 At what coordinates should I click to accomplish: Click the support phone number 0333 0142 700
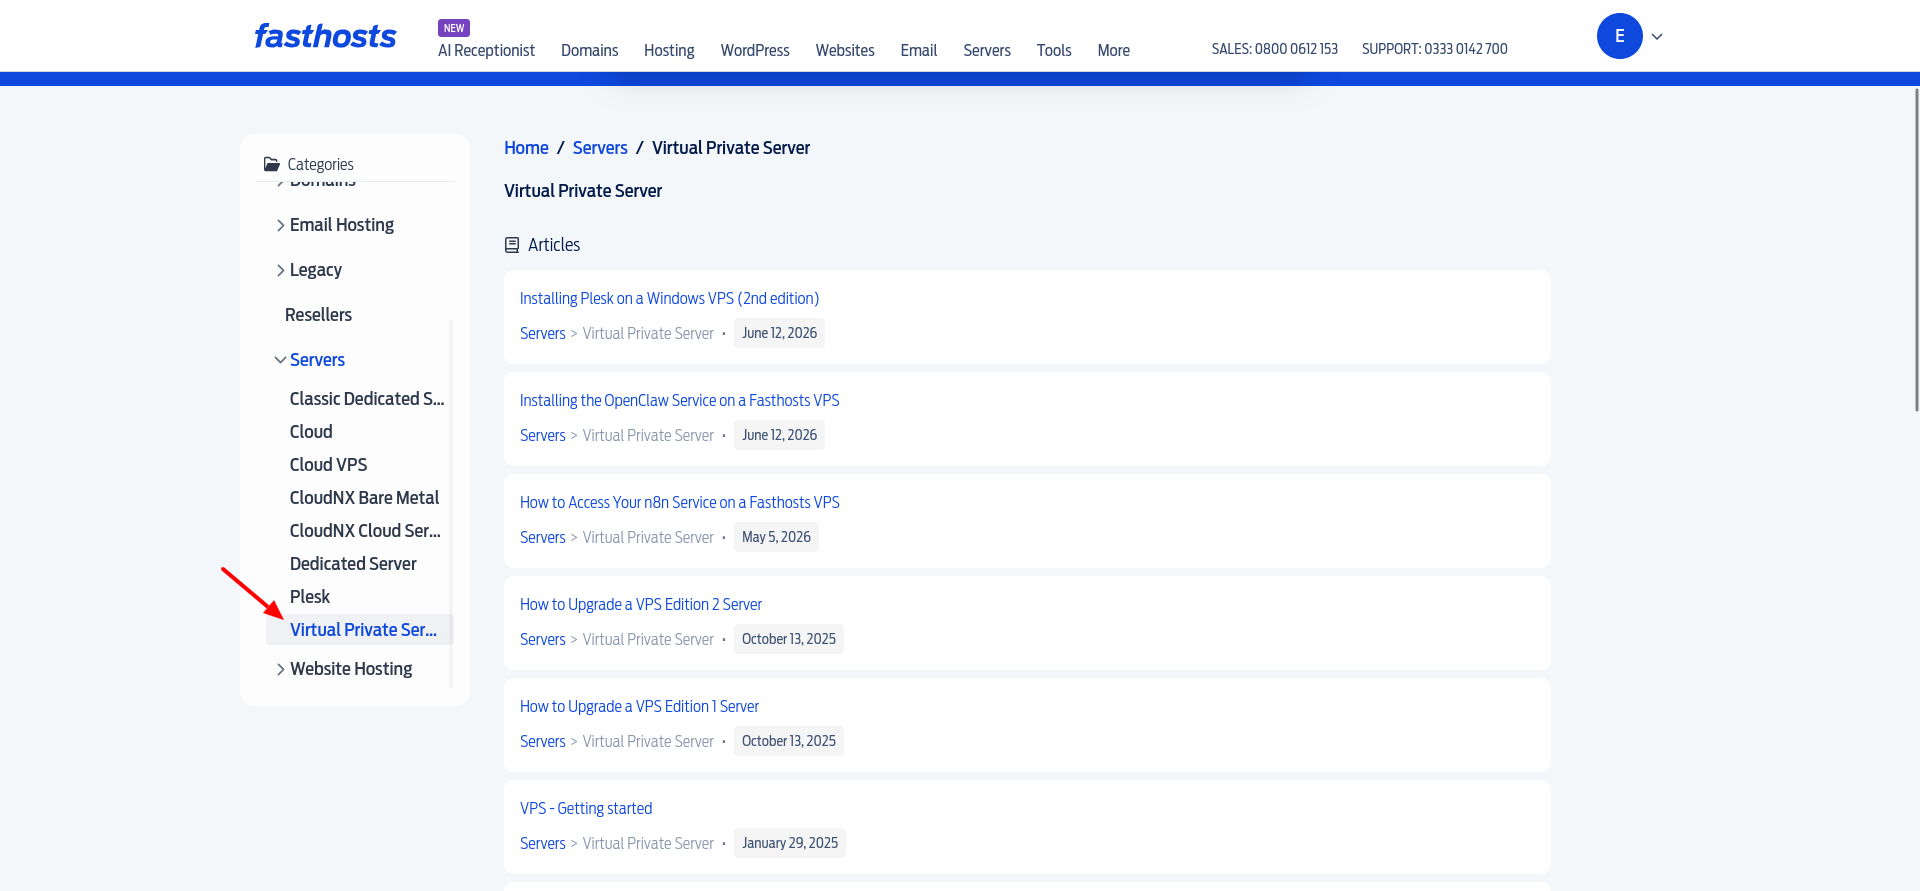pos(1466,49)
